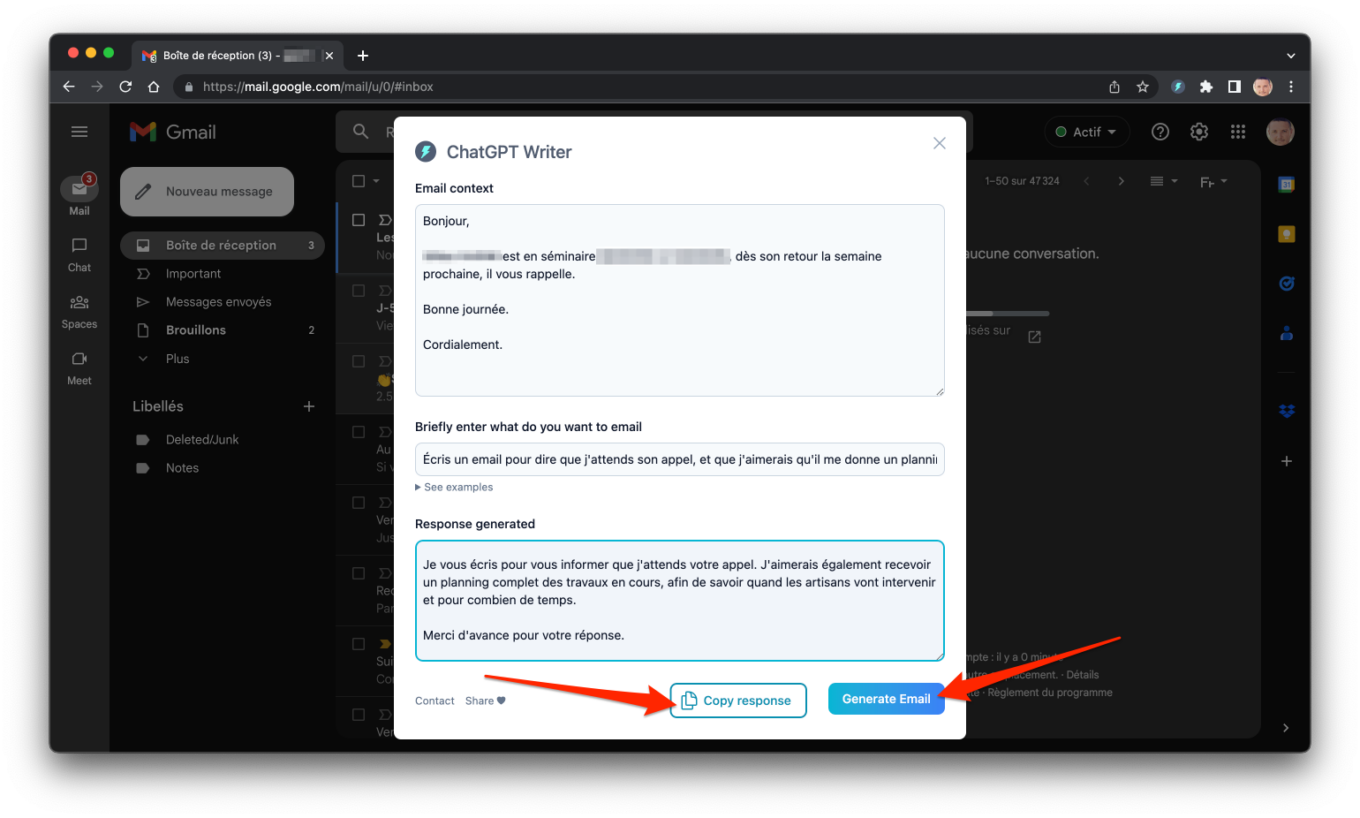This screenshot has height=818, width=1360.
Task: Click the Share link in dialog
Action: pos(485,701)
